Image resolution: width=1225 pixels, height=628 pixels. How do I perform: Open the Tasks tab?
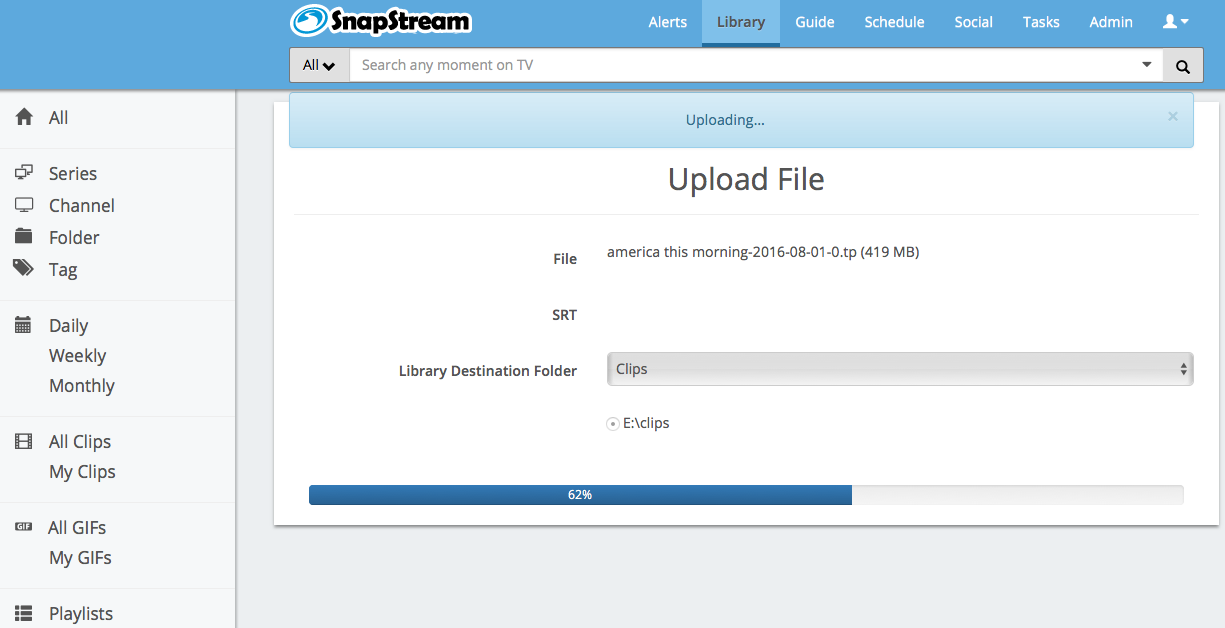(x=1041, y=22)
